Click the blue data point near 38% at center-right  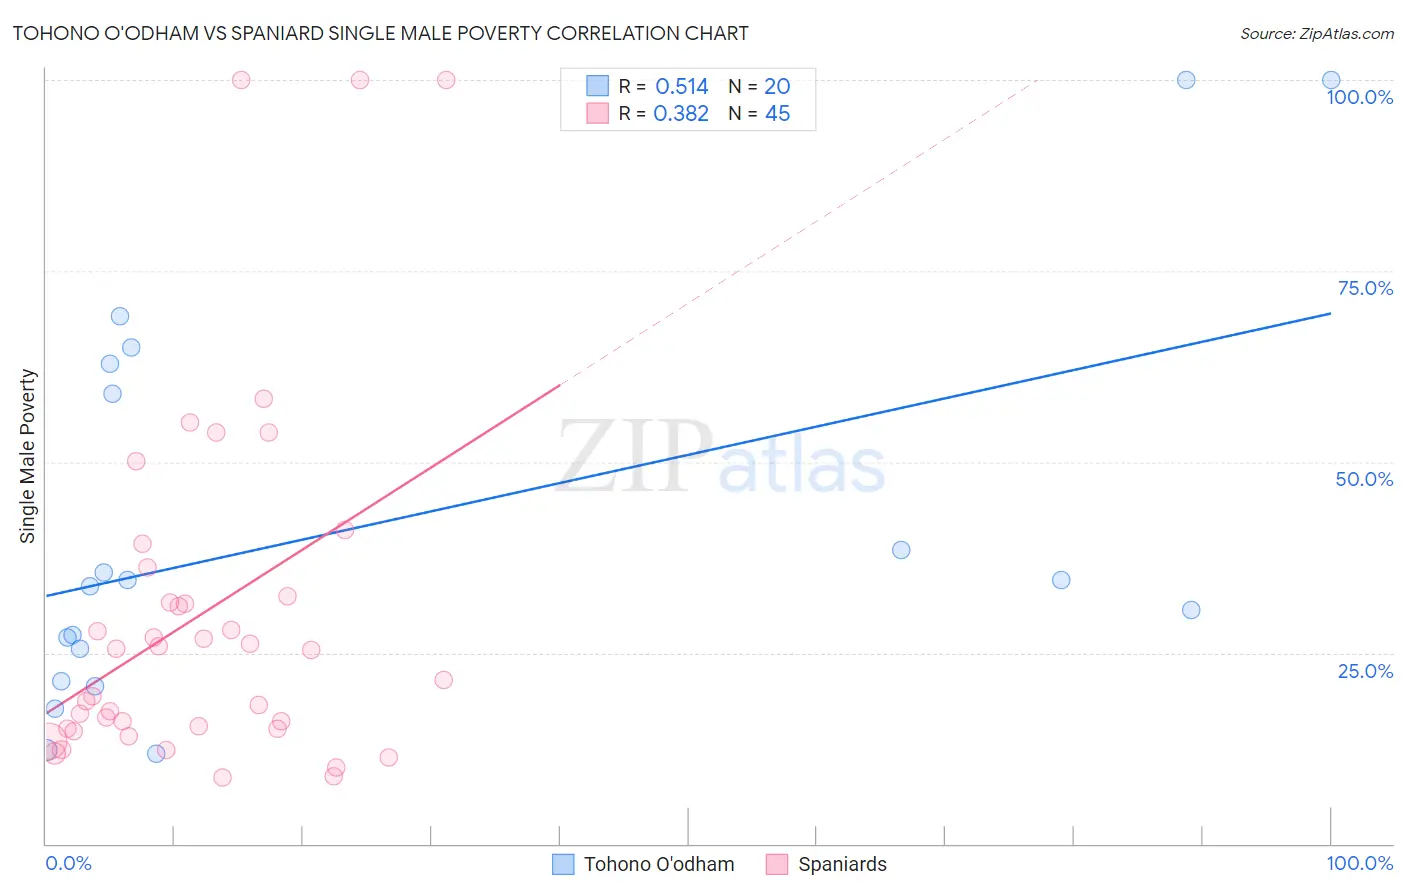click(901, 550)
